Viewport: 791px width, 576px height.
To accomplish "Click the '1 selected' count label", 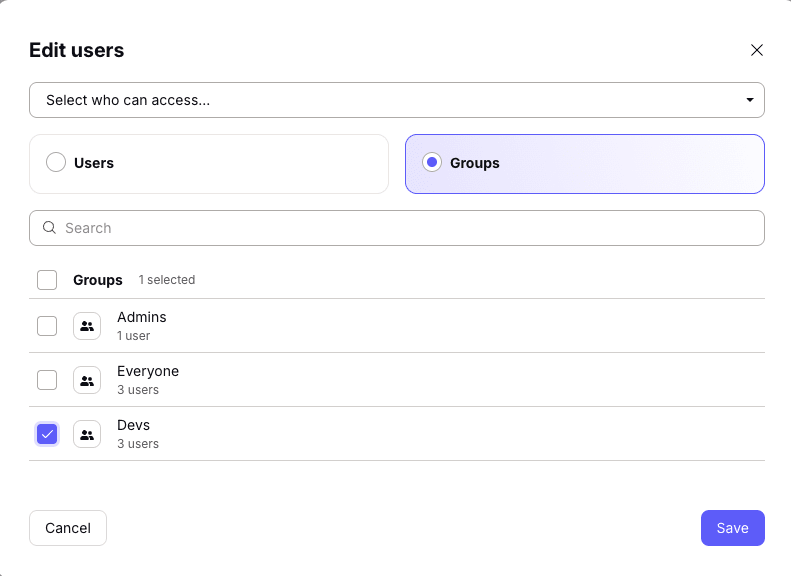I will tap(167, 279).
